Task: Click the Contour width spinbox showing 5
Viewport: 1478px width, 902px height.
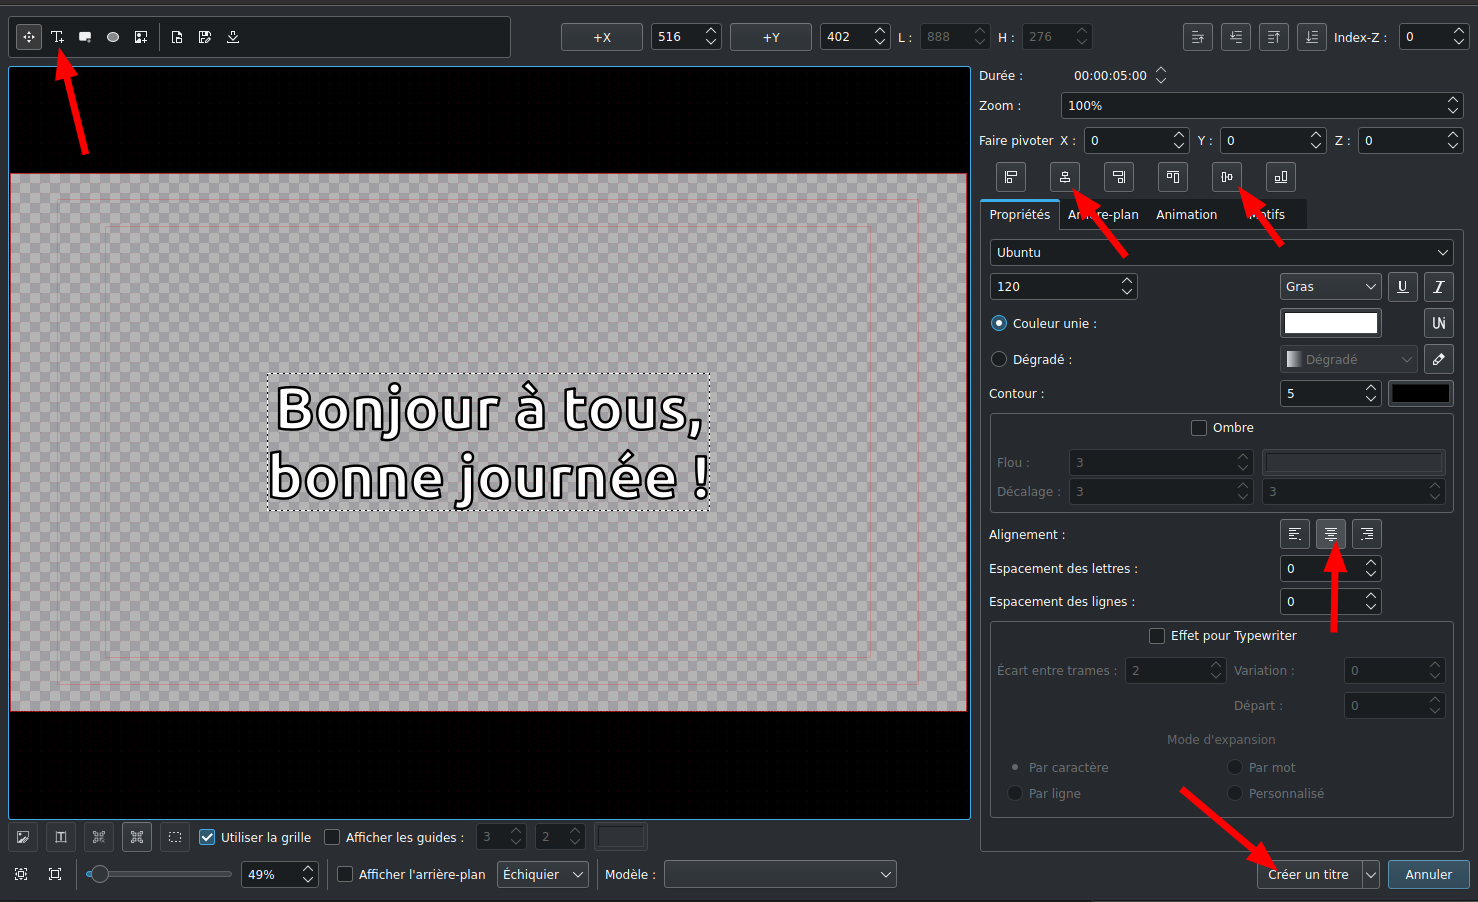Action: [x=1331, y=394]
